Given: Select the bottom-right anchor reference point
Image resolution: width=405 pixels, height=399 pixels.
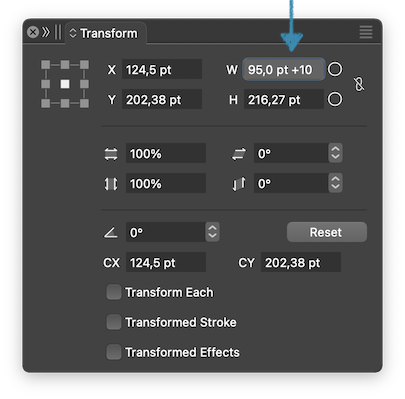Looking at the screenshot, I should click(84, 103).
